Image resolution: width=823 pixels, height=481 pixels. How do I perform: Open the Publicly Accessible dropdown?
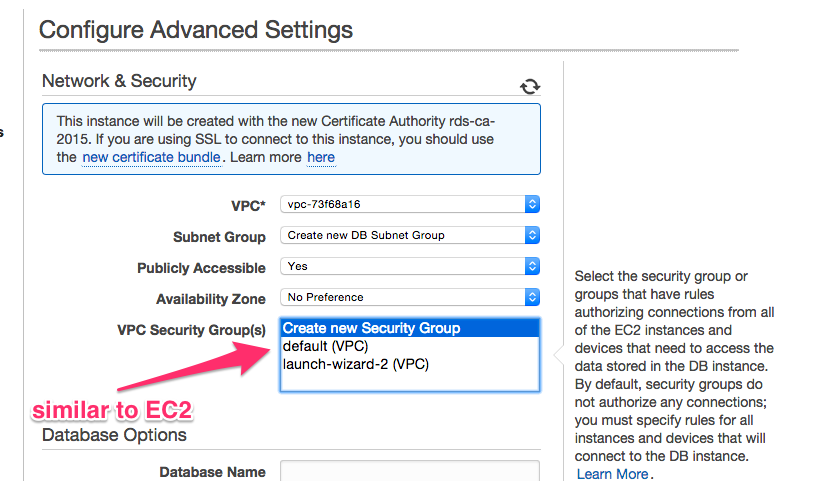[410, 266]
